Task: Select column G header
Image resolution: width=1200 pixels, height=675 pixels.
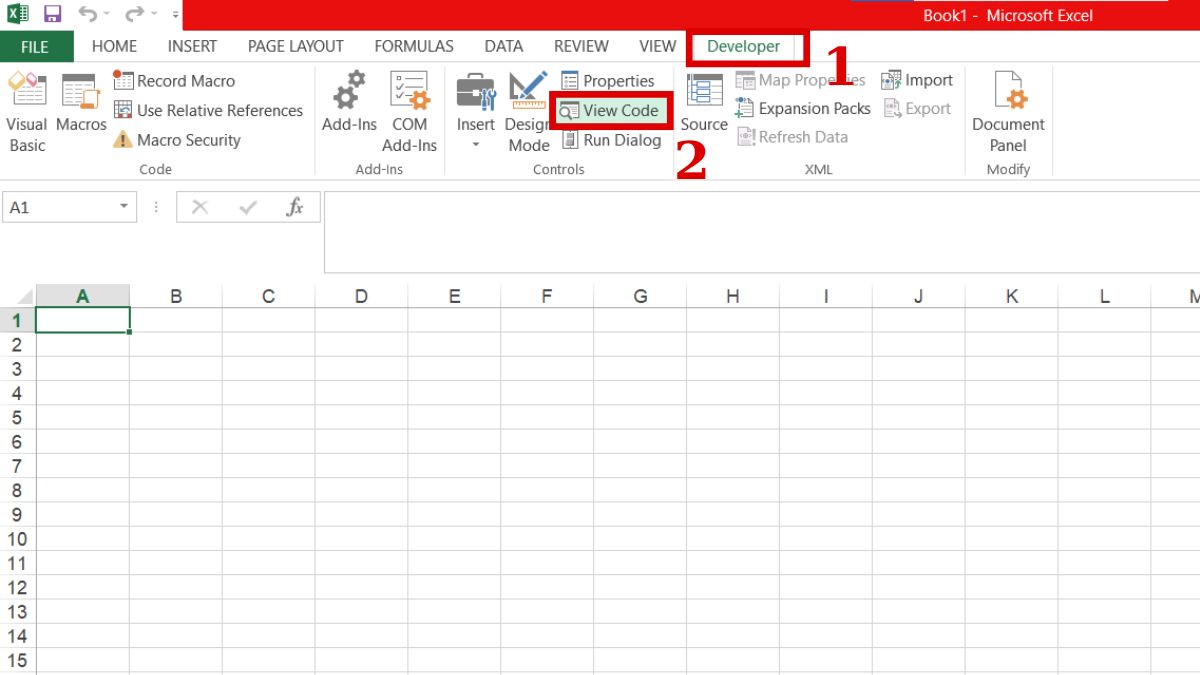Action: (x=640, y=296)
